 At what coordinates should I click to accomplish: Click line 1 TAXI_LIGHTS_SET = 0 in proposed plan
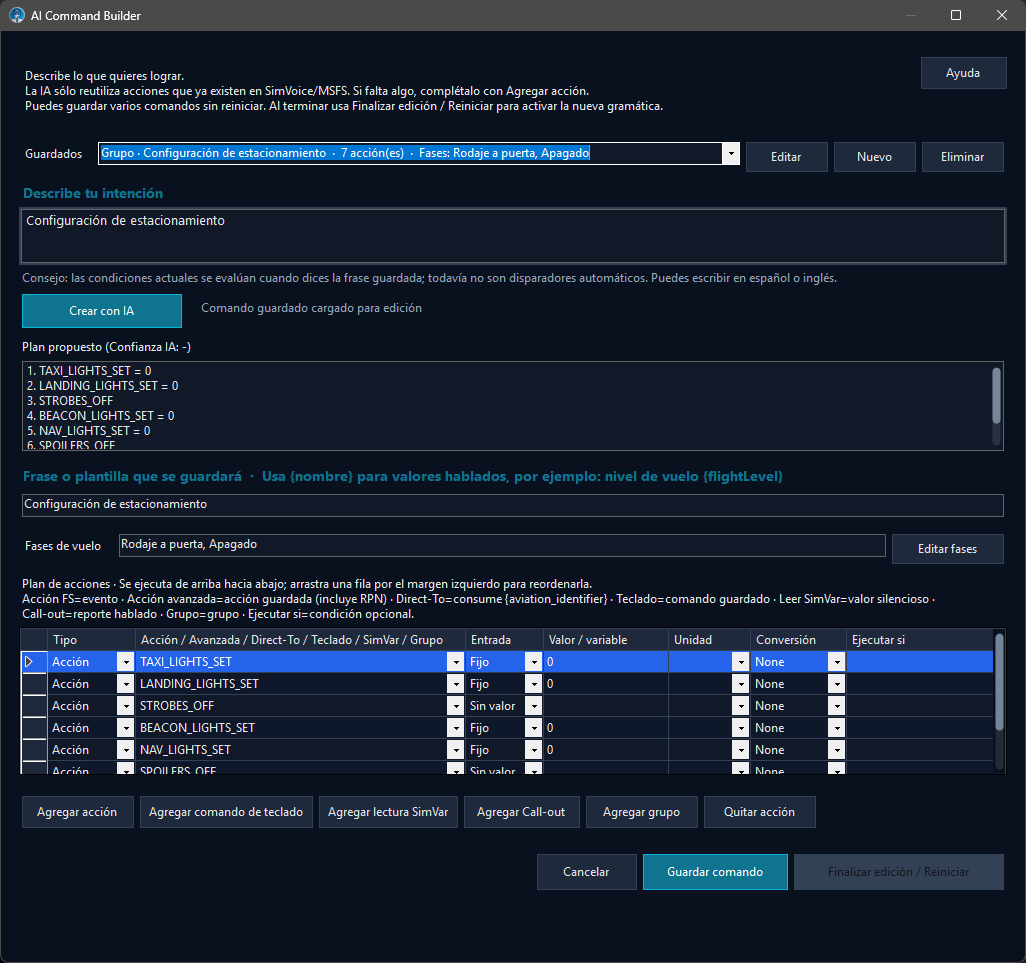pos(89,371)
